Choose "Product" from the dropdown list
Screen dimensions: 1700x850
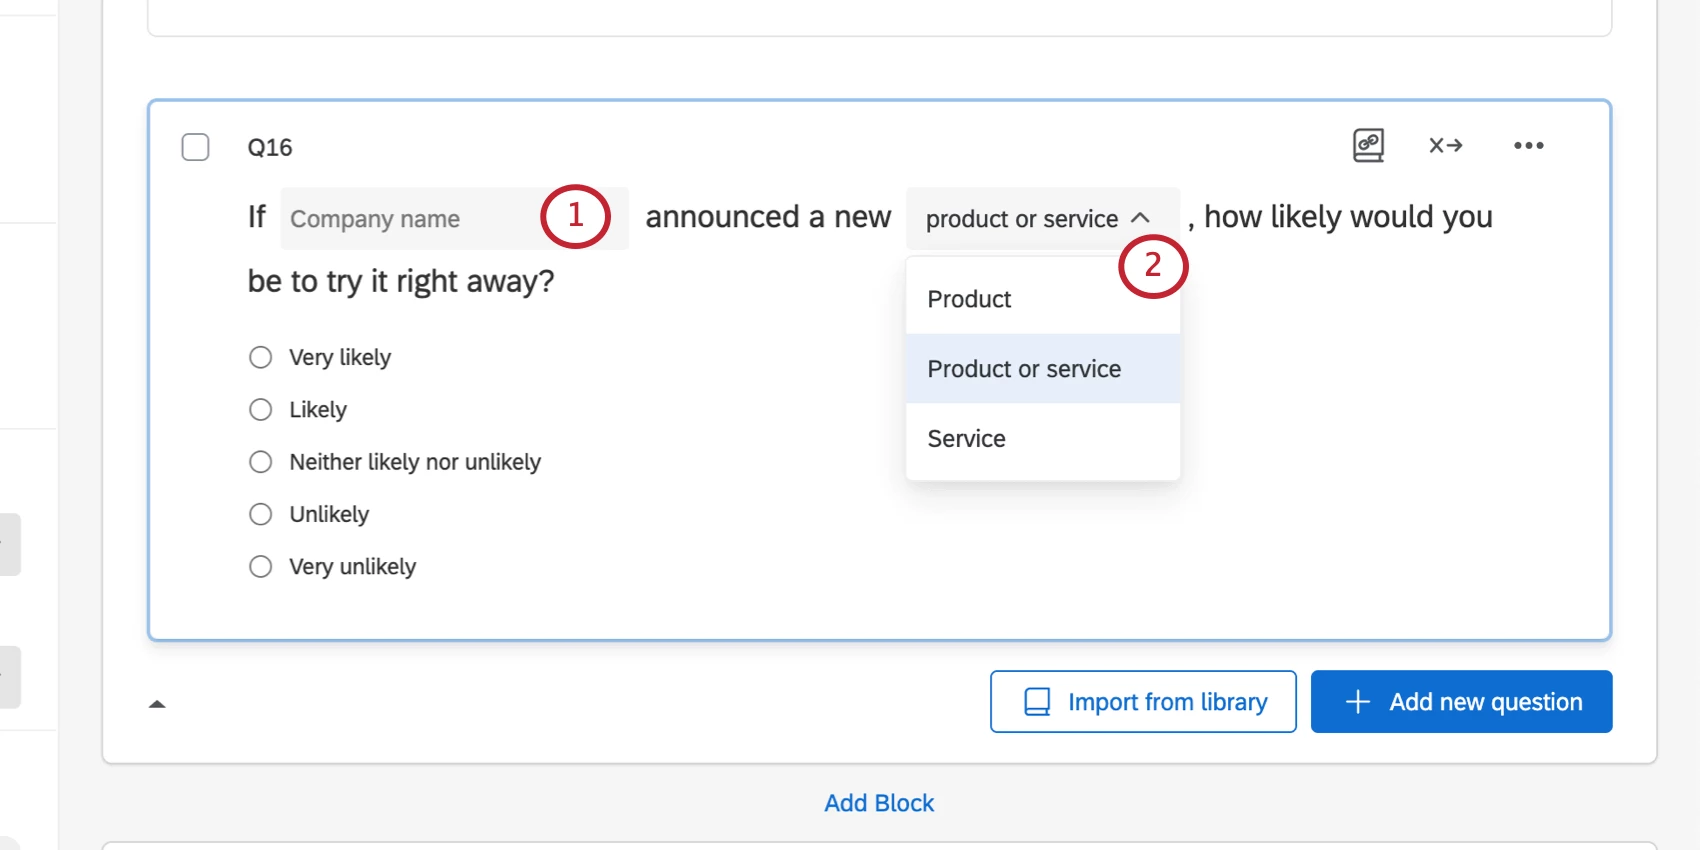pos(970,299)
